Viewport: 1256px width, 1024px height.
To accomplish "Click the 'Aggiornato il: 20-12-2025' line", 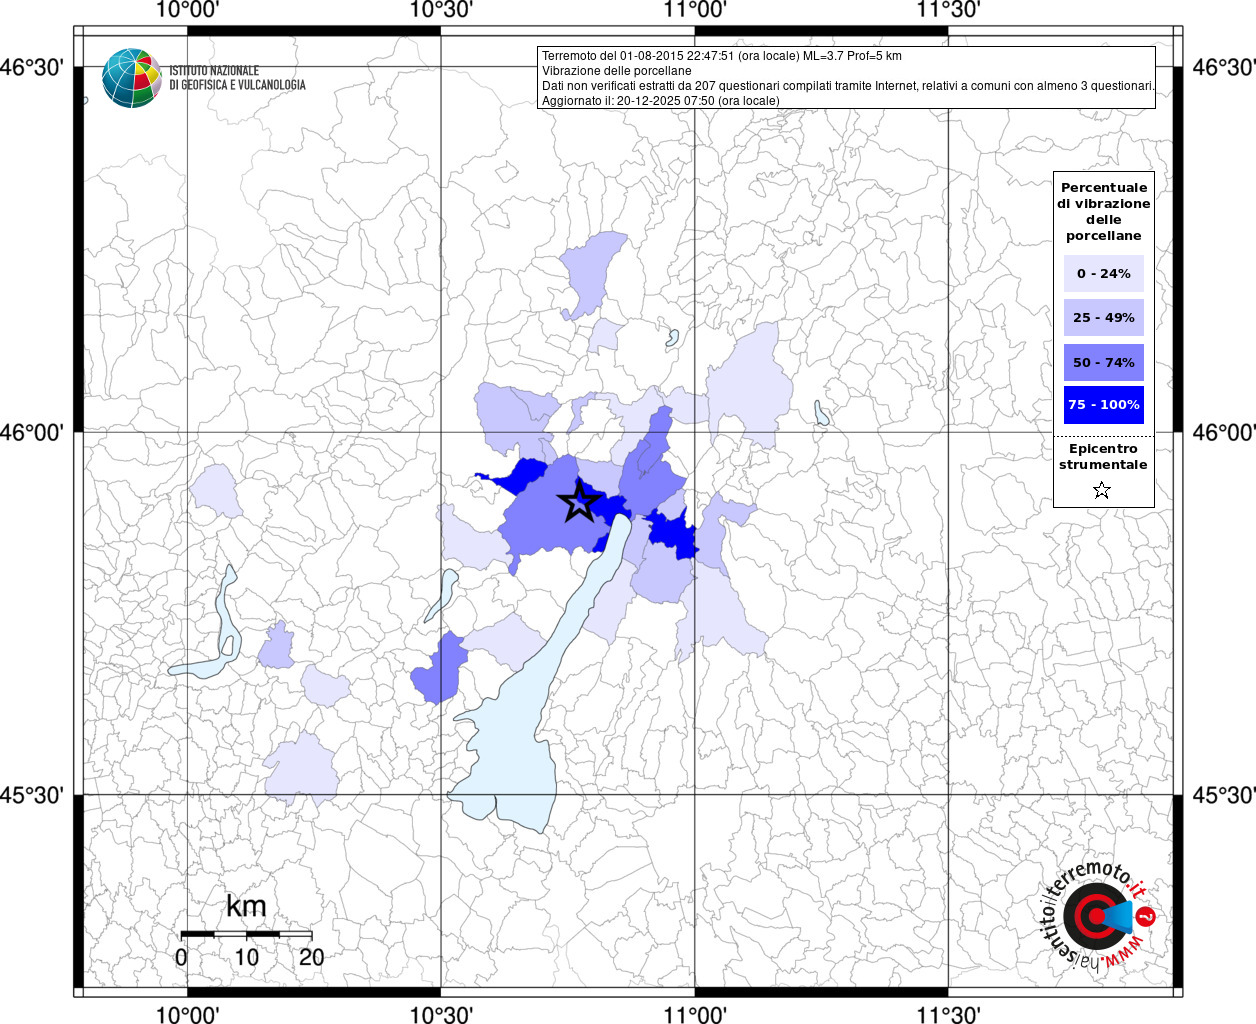I will [660, 101].
